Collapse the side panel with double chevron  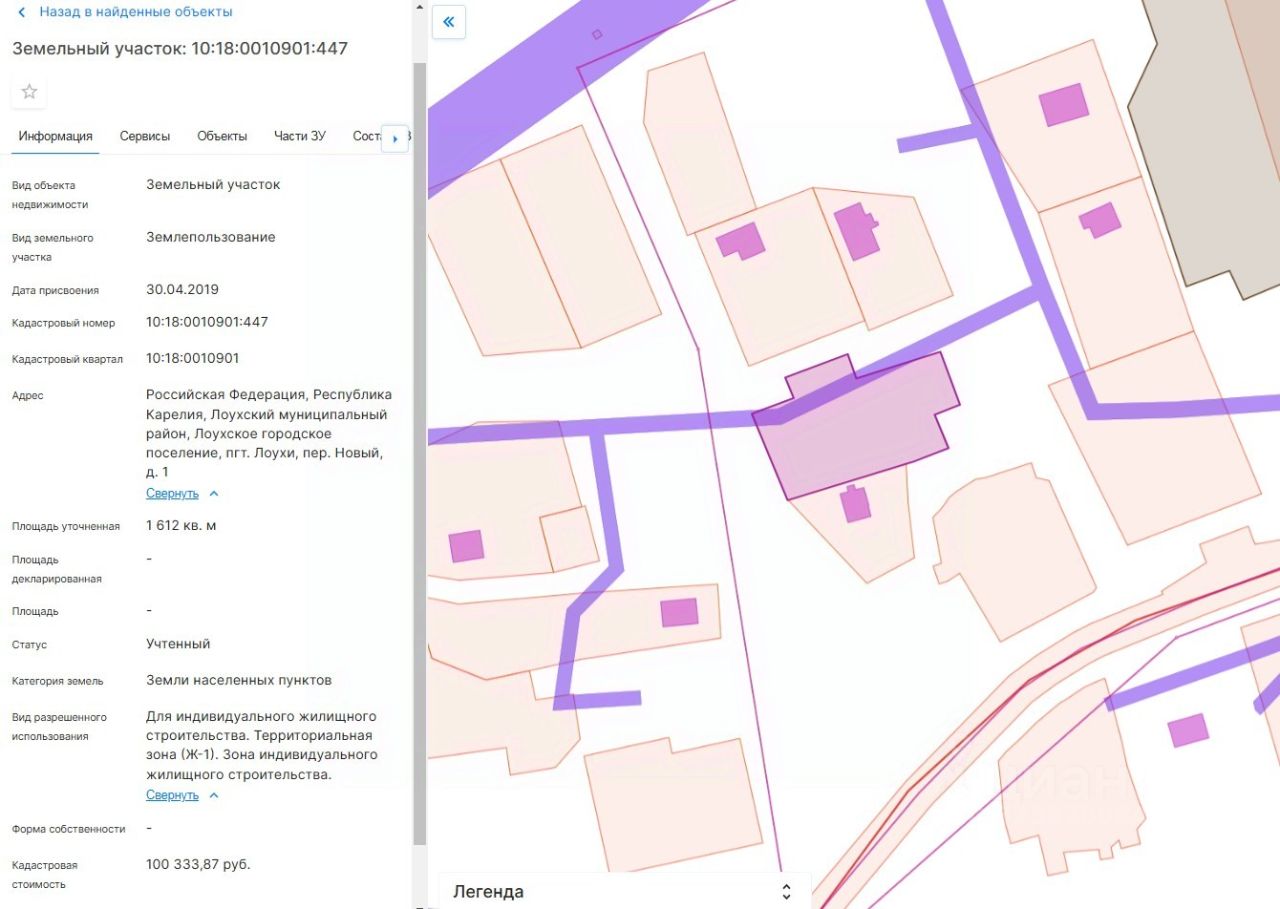[449, 22]
